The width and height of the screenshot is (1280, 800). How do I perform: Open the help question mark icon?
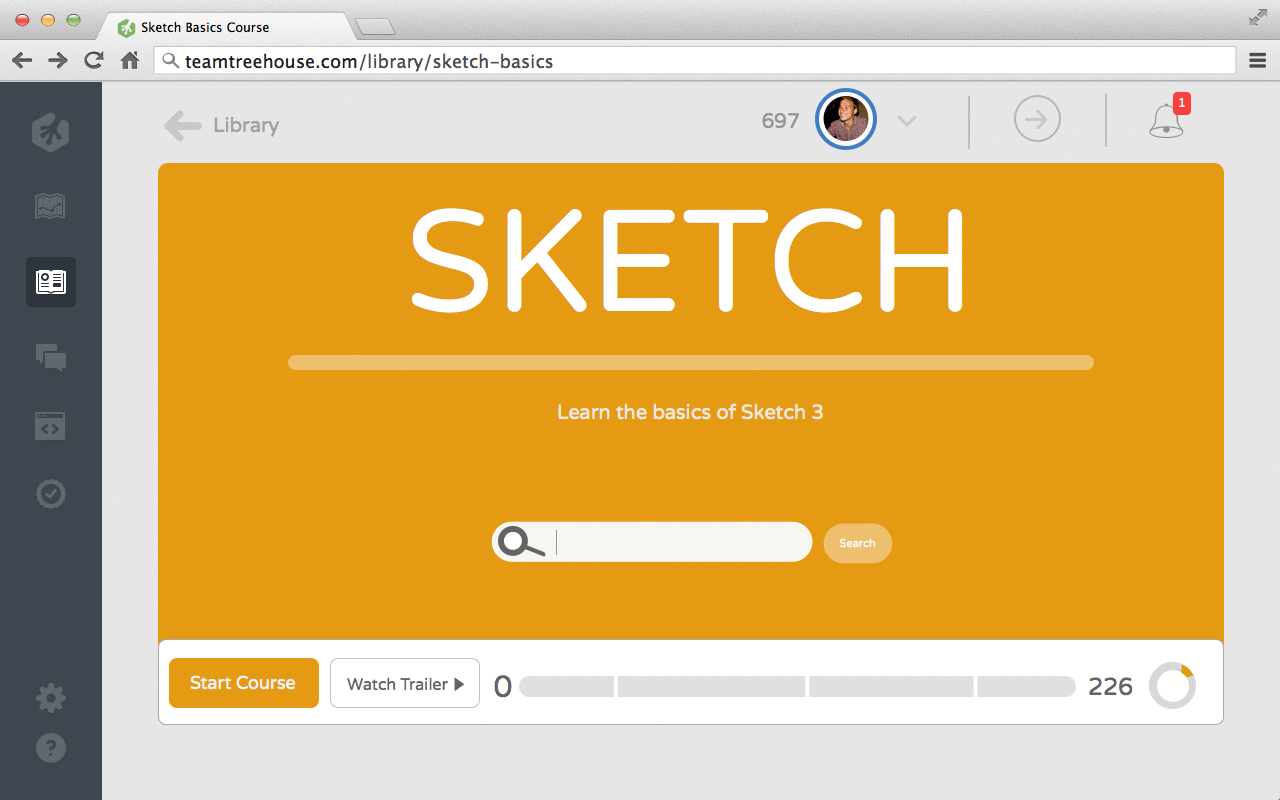(x=51, y=747)
